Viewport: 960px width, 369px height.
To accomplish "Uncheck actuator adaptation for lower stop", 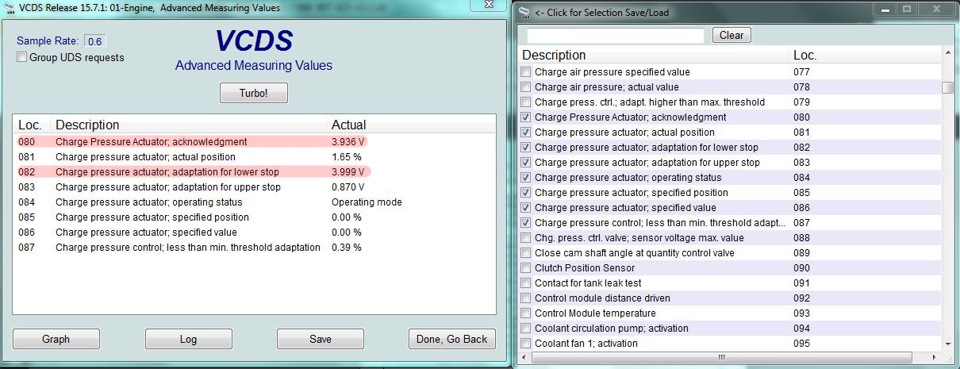I will point(525,147).
